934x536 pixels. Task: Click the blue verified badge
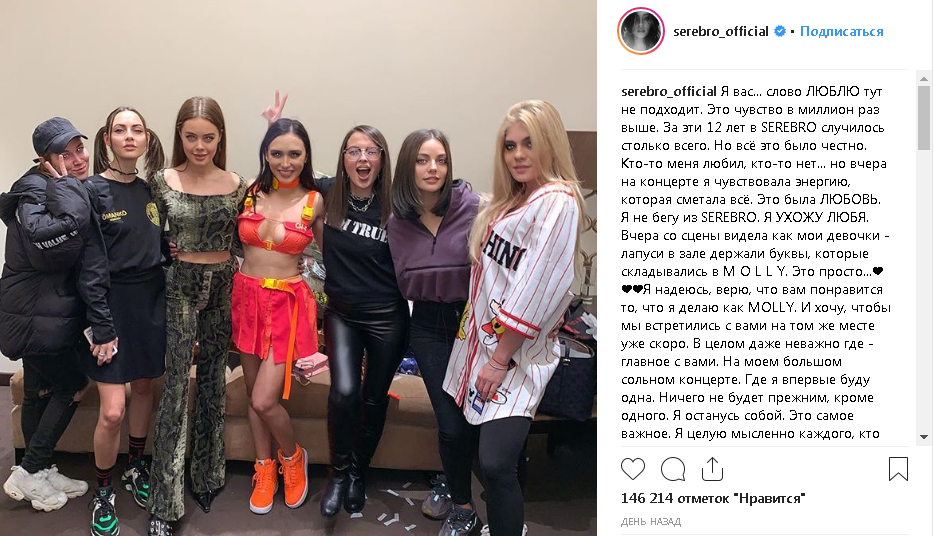pos(780,31)
